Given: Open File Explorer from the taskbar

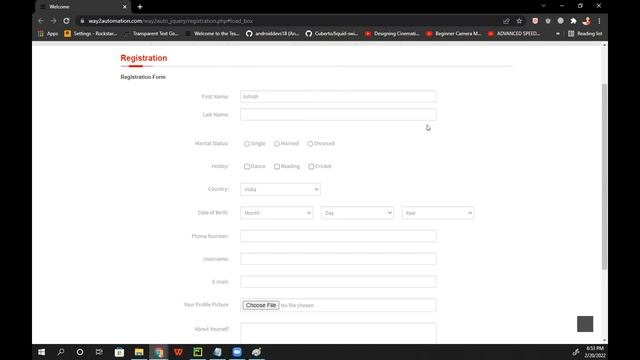Looking at the screenshot, I should (x=139, y=352).
